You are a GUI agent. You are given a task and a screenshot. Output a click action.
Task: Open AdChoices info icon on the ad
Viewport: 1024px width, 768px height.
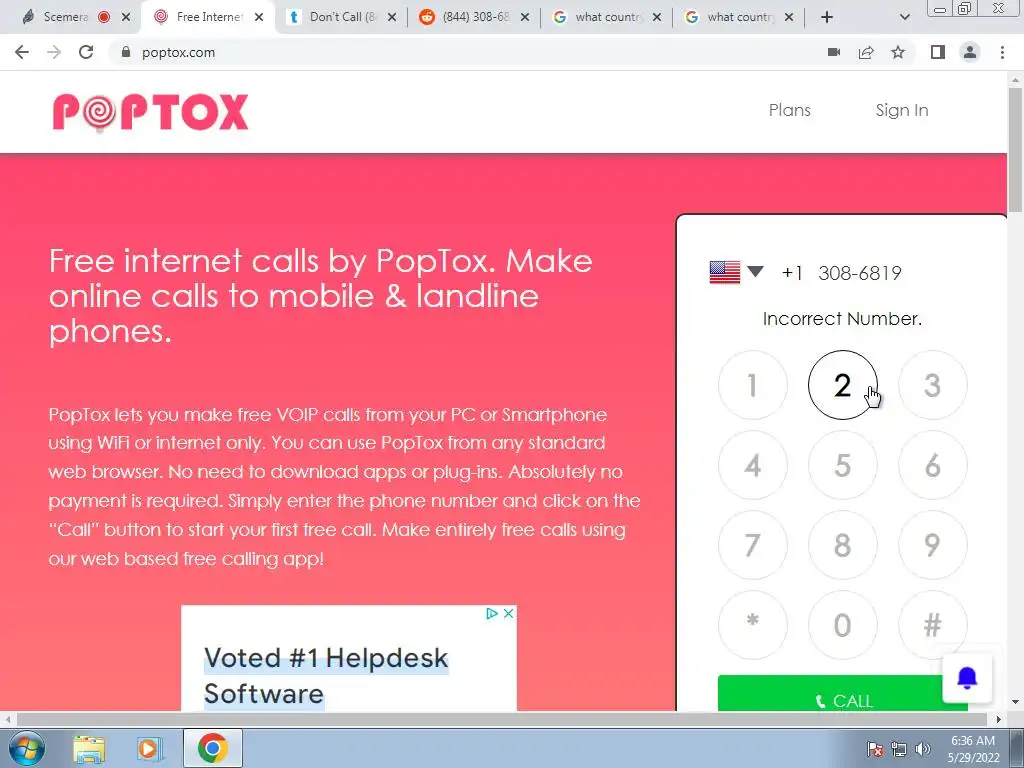(492, 613)
